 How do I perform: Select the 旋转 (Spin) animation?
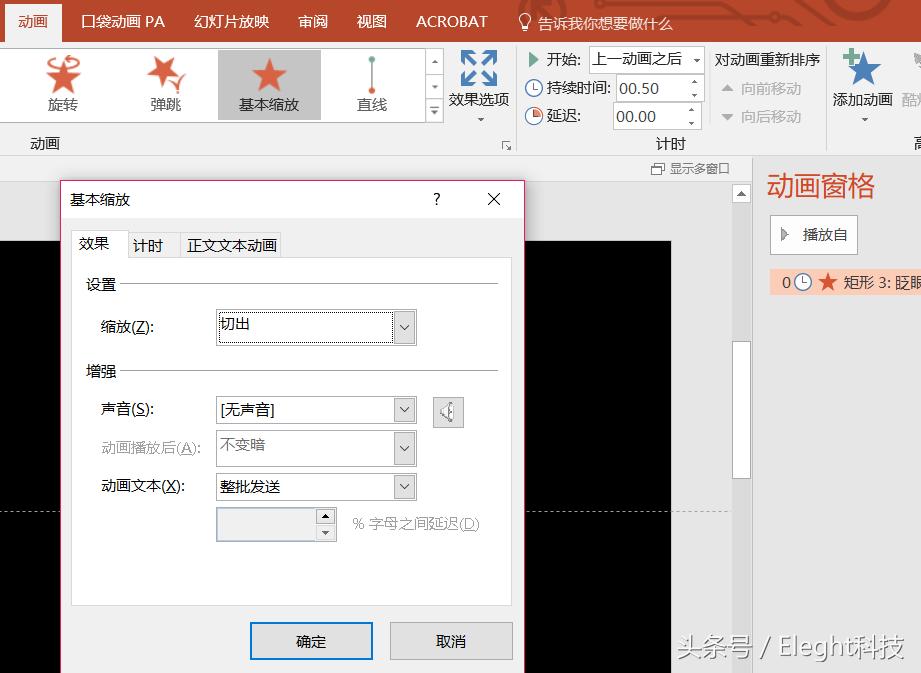(63, 84)
